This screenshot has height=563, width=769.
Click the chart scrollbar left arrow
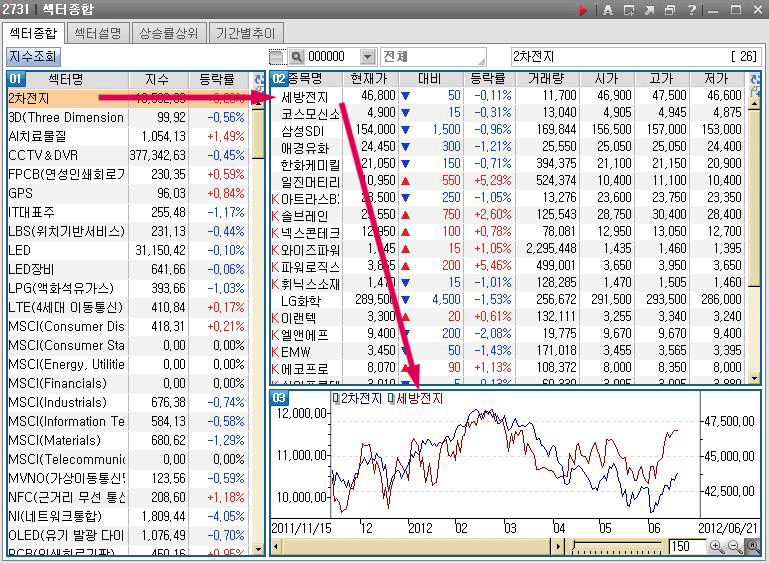pyautogui.click(x=276, y=546)
